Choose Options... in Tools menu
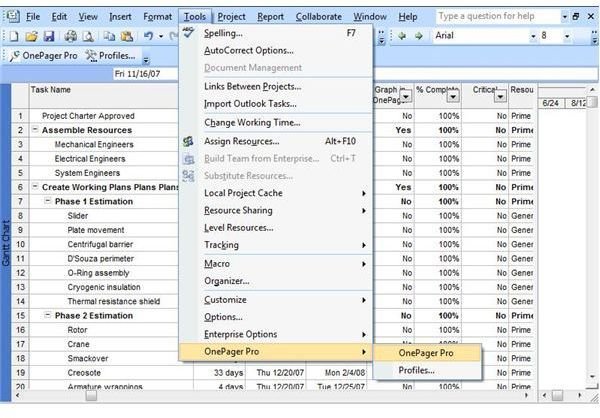The width and height of the screenshot is (600, 418). 276,317
